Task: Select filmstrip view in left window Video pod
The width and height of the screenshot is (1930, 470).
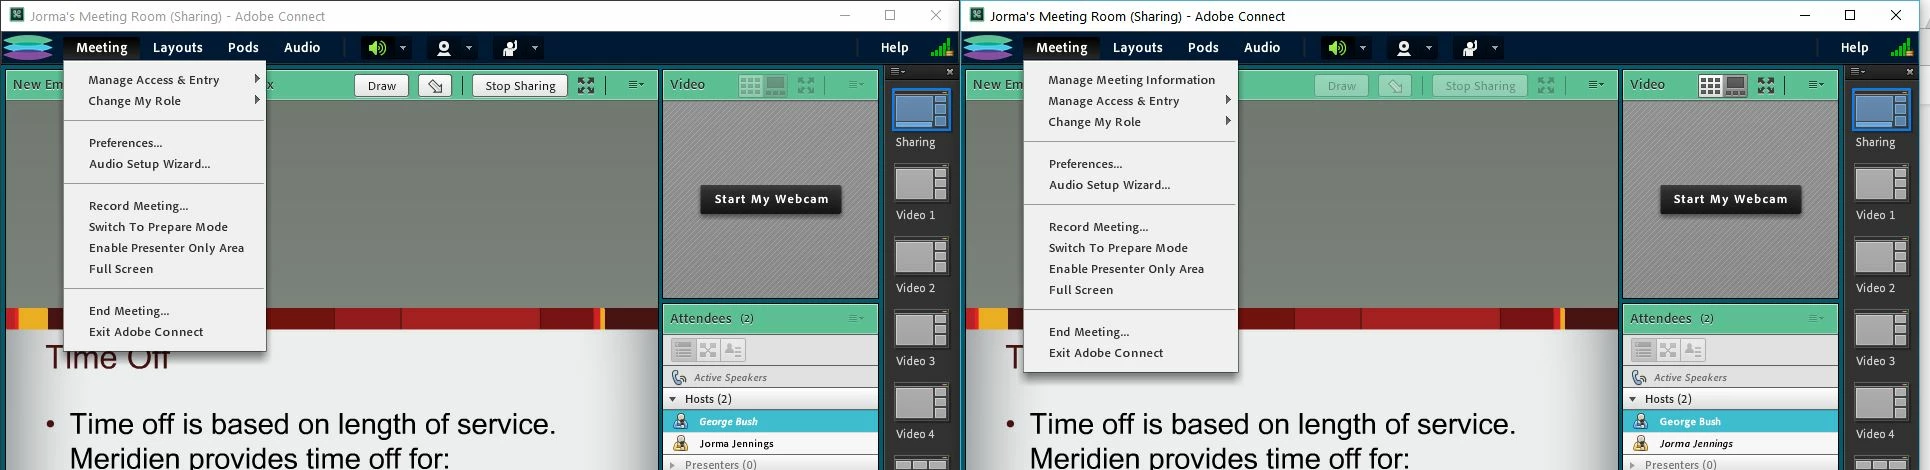Action: point(776,86)
